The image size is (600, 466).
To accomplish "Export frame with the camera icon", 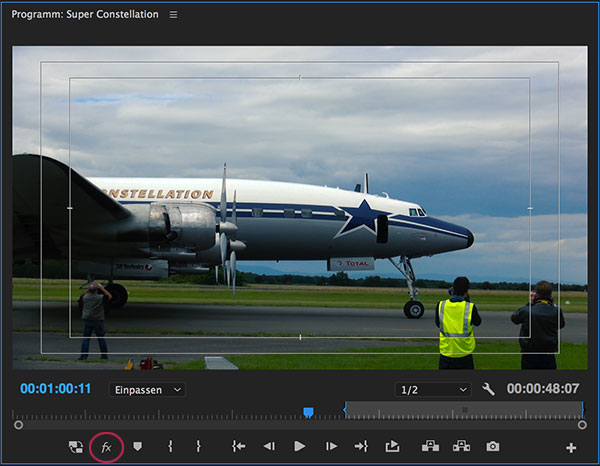I will 493,446.
